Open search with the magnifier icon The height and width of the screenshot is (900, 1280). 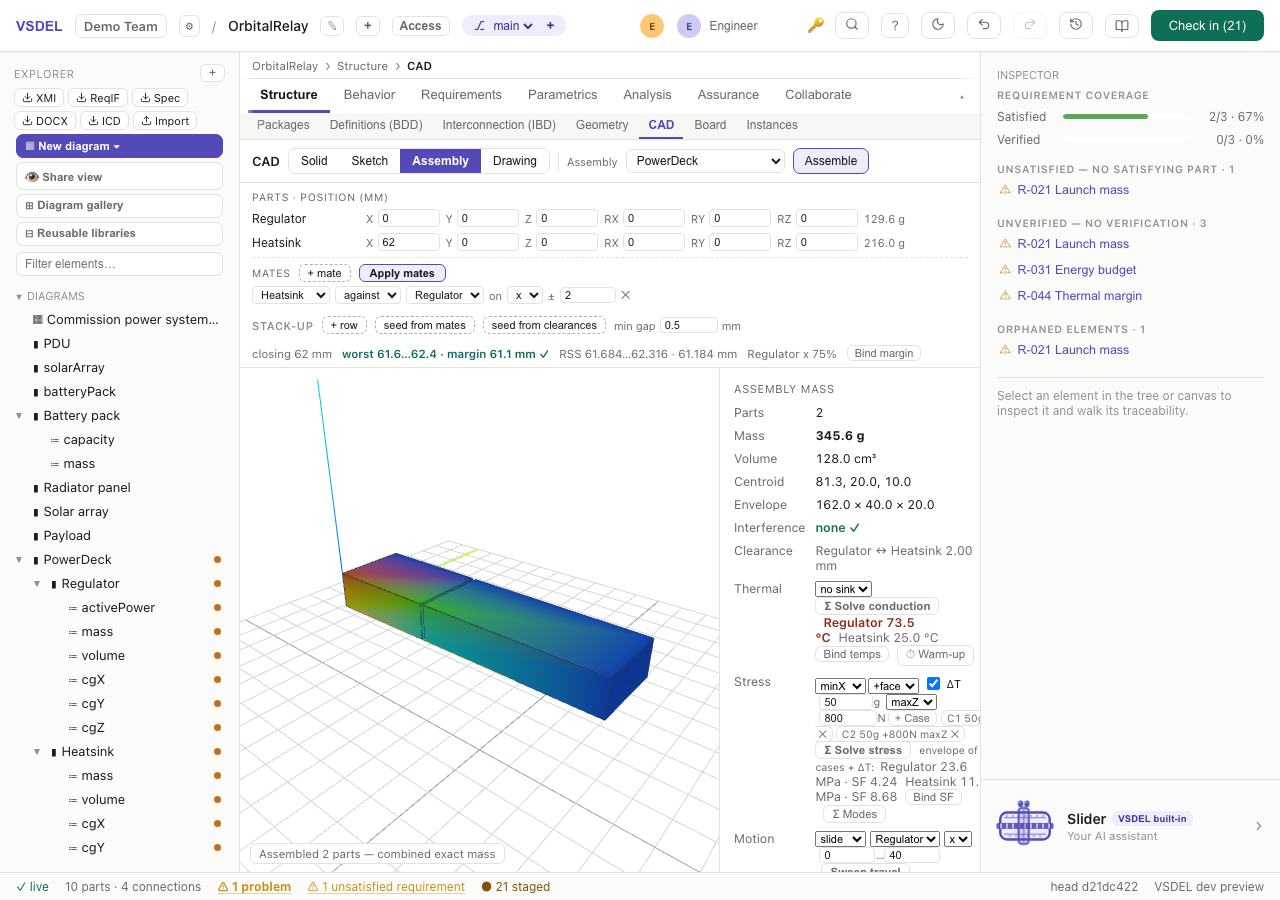(852, 26)
